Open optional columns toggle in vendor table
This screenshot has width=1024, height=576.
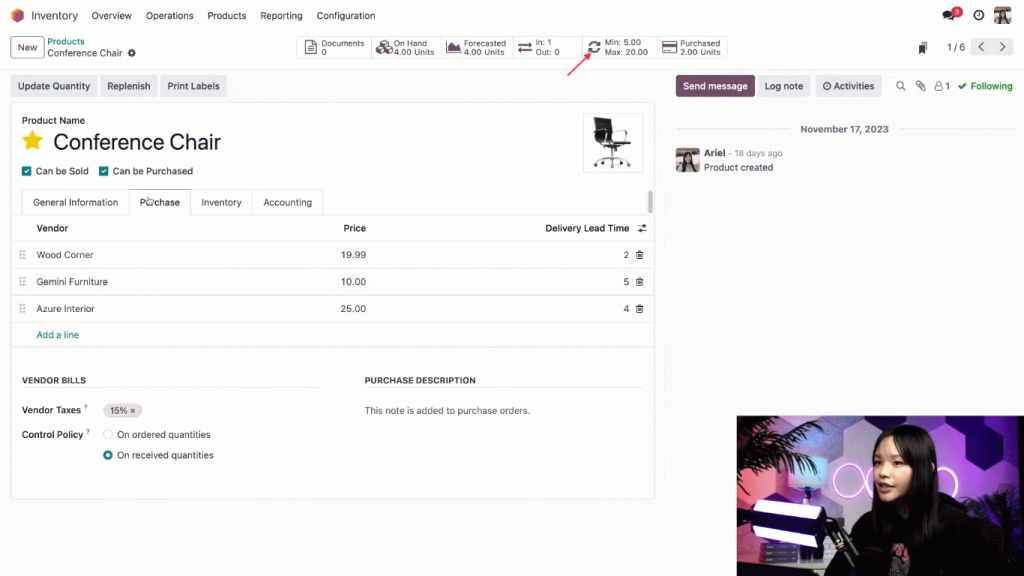[x=643, y=228]
